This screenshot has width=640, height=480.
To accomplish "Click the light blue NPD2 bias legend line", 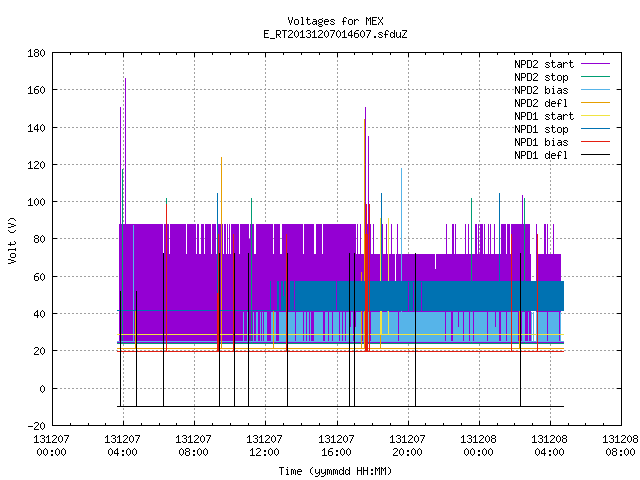I will [x=595, y=90].
